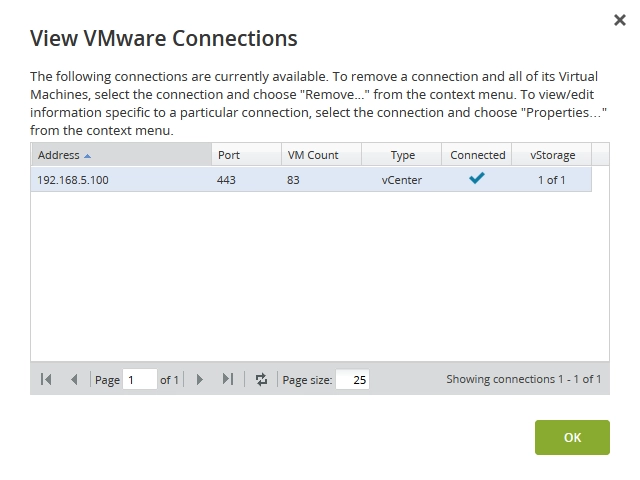Sort by Port column header
Screen dimensions: 640x480
point(247,155)
